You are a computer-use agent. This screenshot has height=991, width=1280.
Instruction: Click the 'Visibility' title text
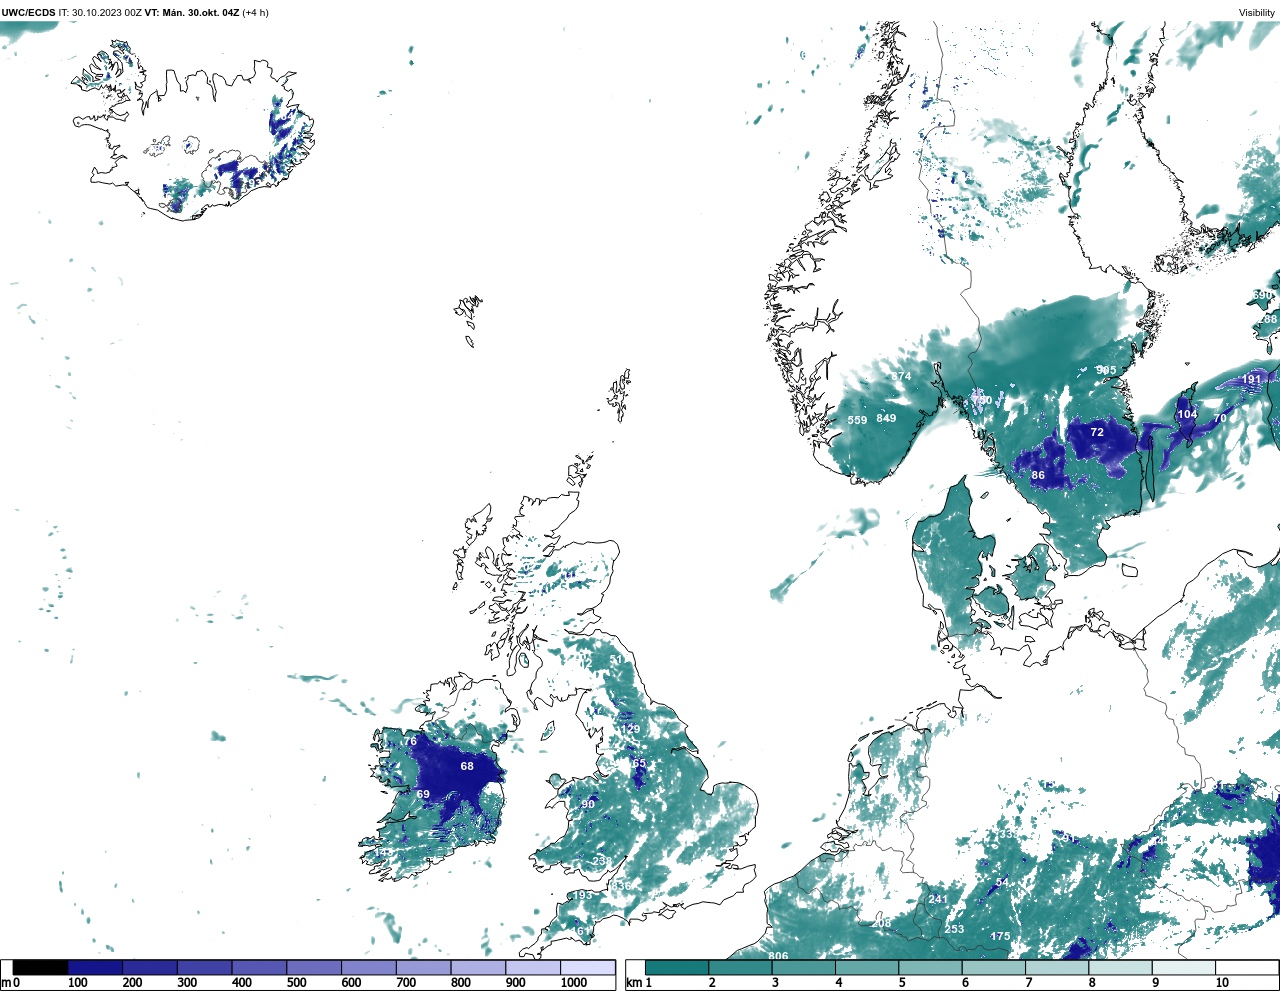[1257, 13]
